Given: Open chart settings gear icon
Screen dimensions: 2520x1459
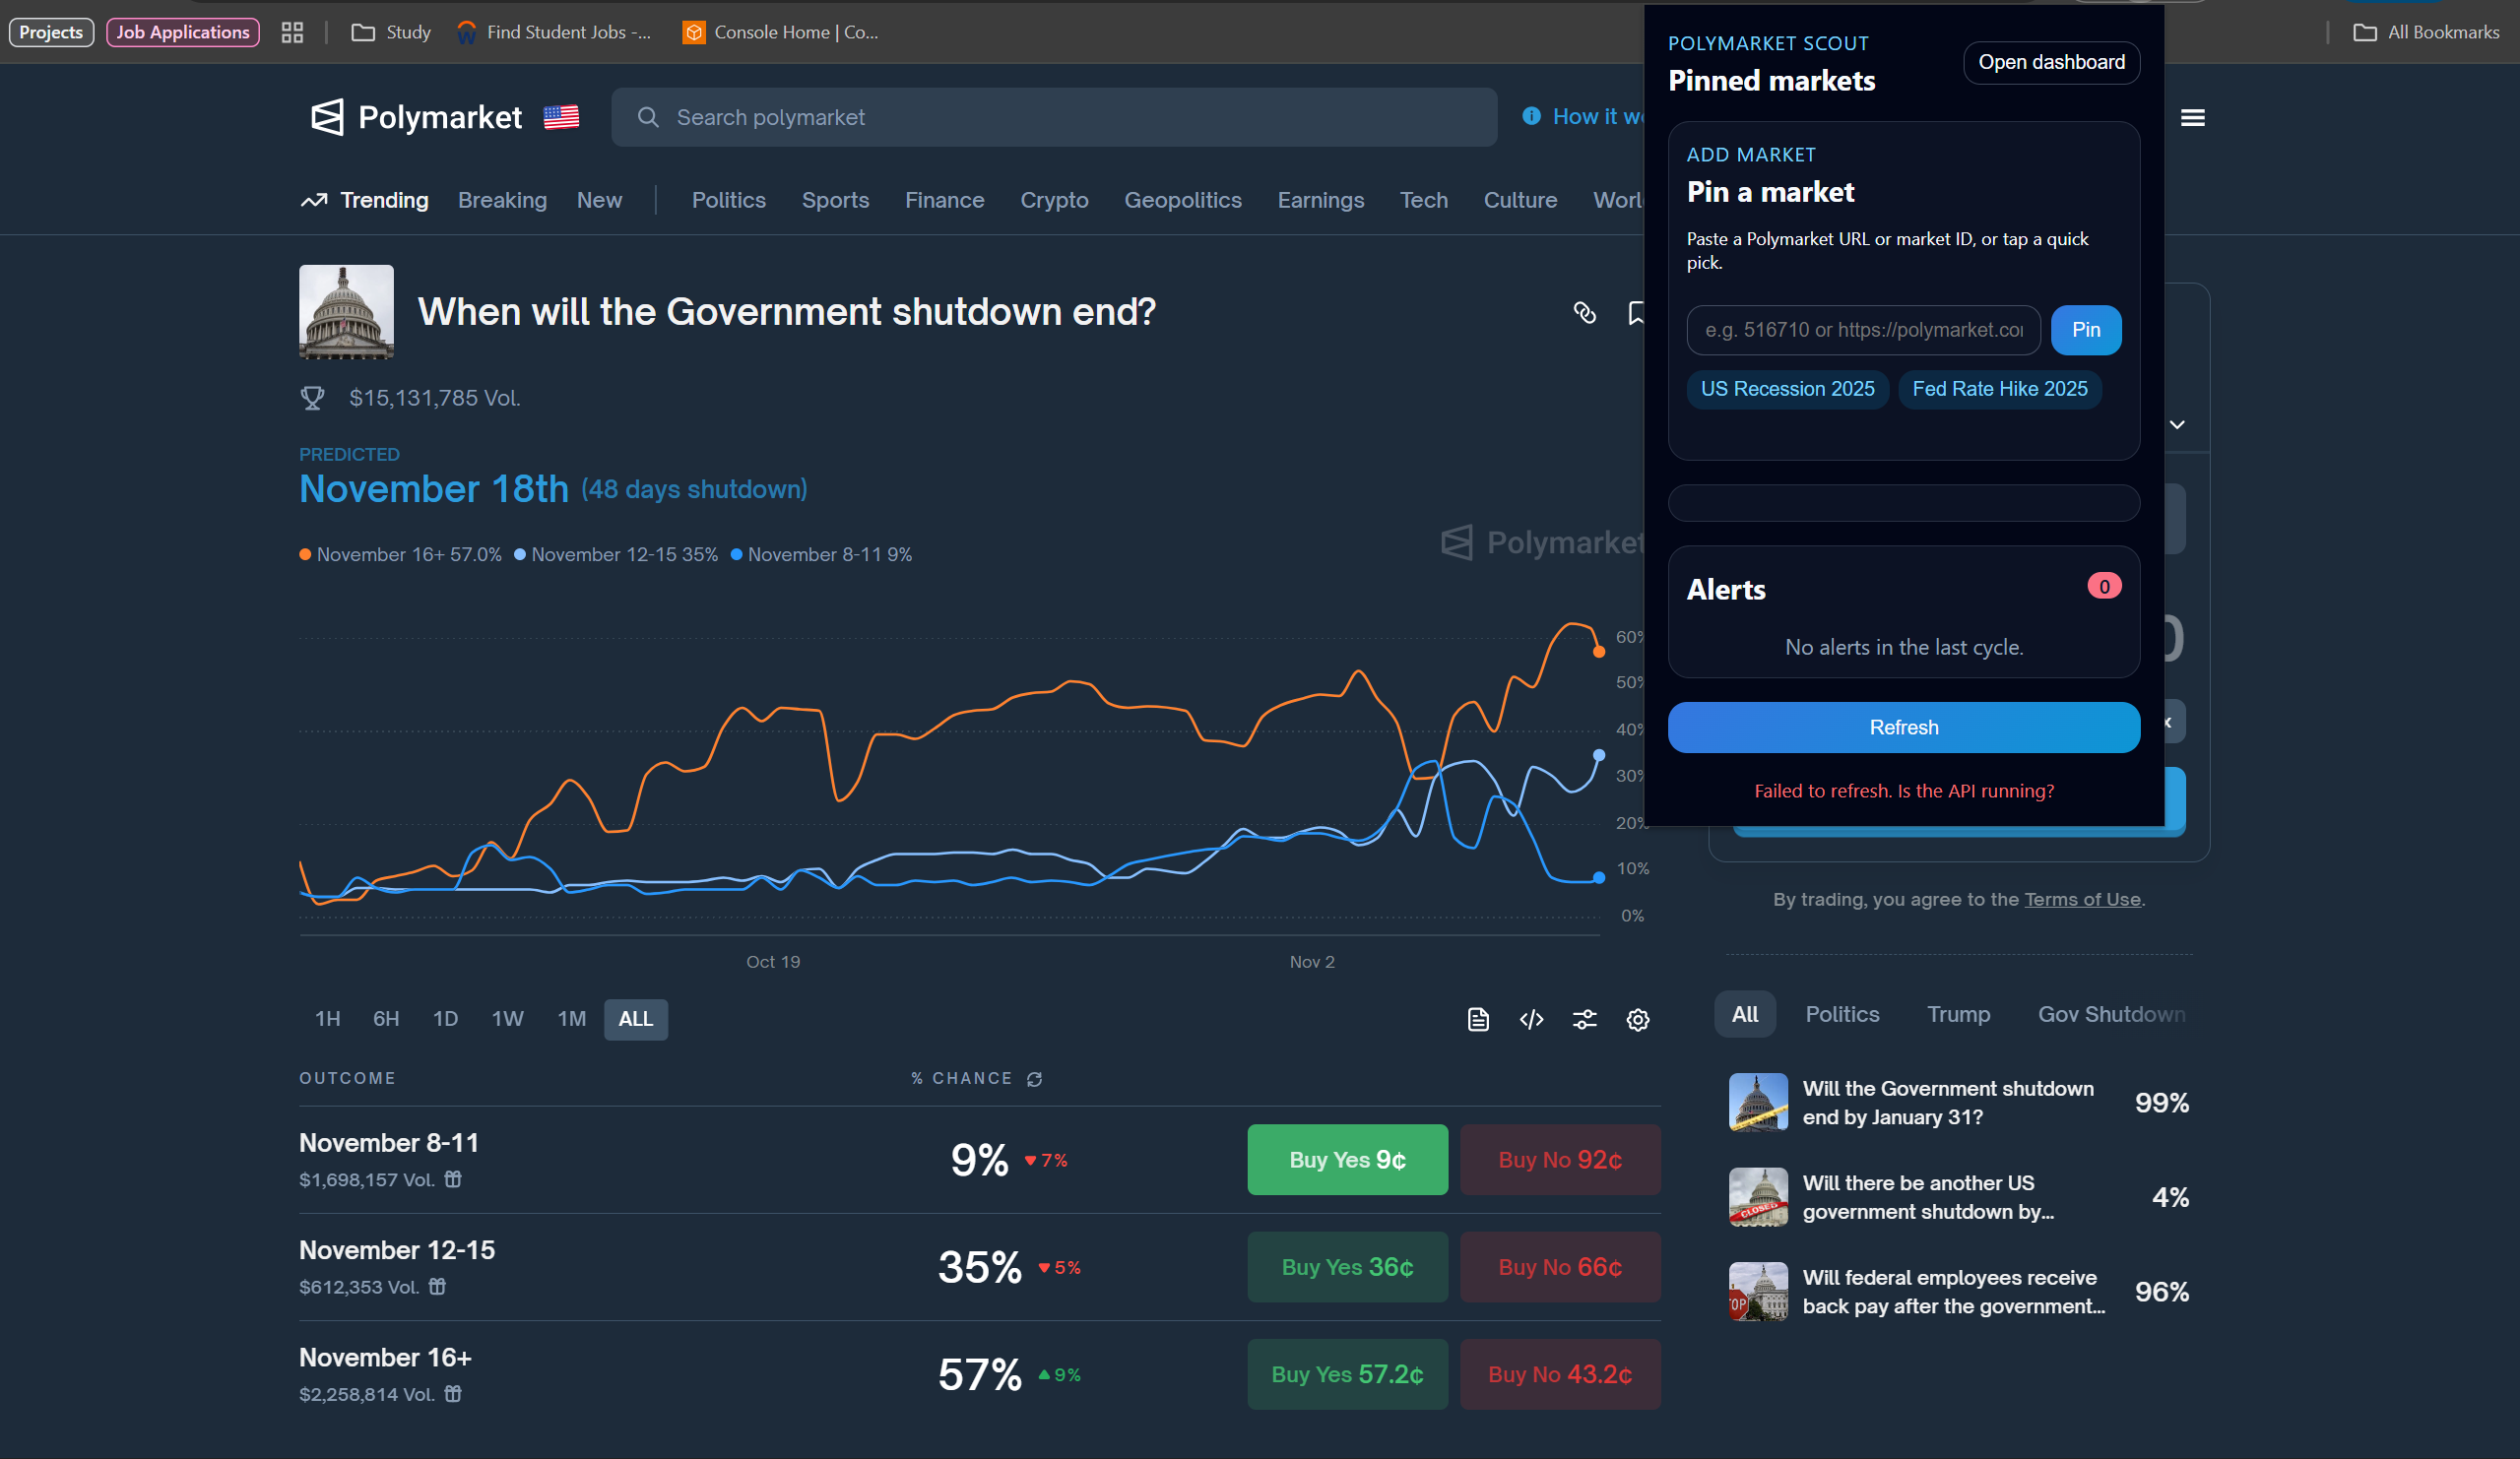Looking at the screenshot, I should (1637, 1019).
